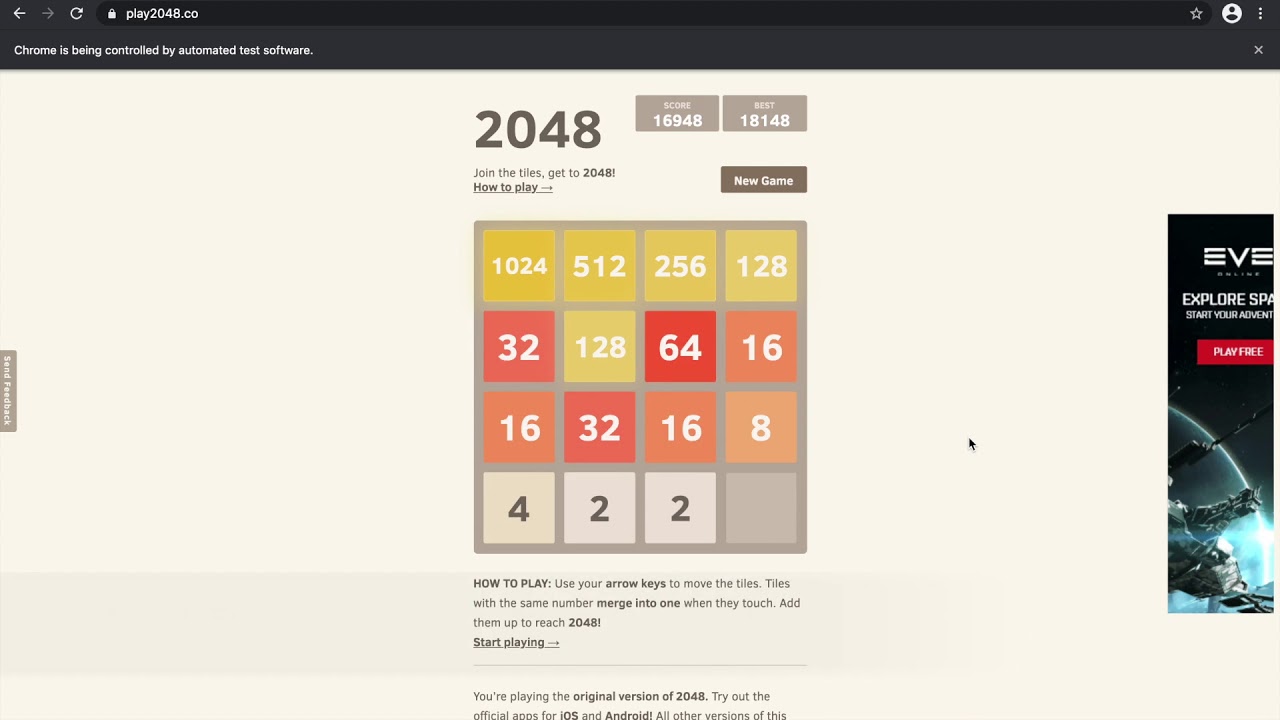
Task: Click the 128 tile in the second row
Action: pos(599,346)
